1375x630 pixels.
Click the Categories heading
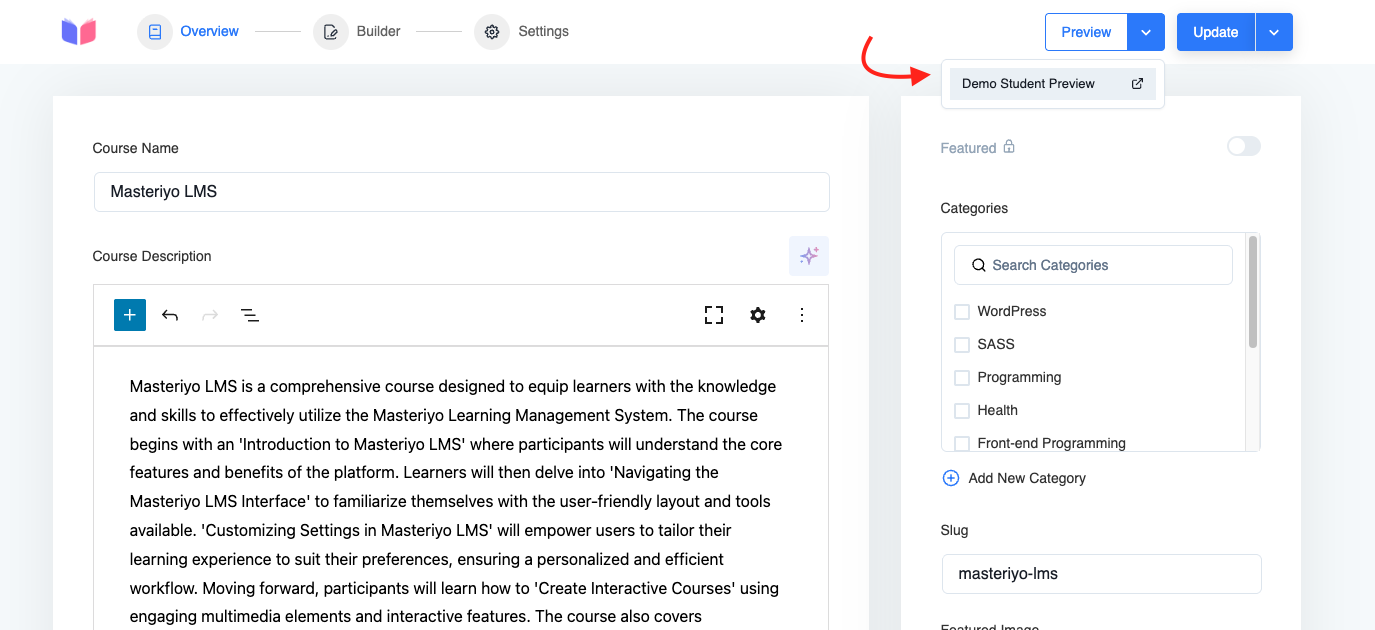(974, 208)
